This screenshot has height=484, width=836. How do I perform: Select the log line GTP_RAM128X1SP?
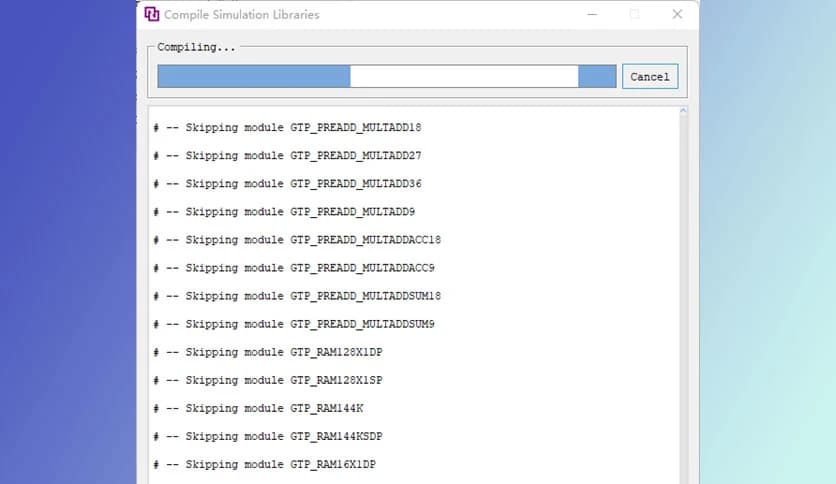[268, 381]
